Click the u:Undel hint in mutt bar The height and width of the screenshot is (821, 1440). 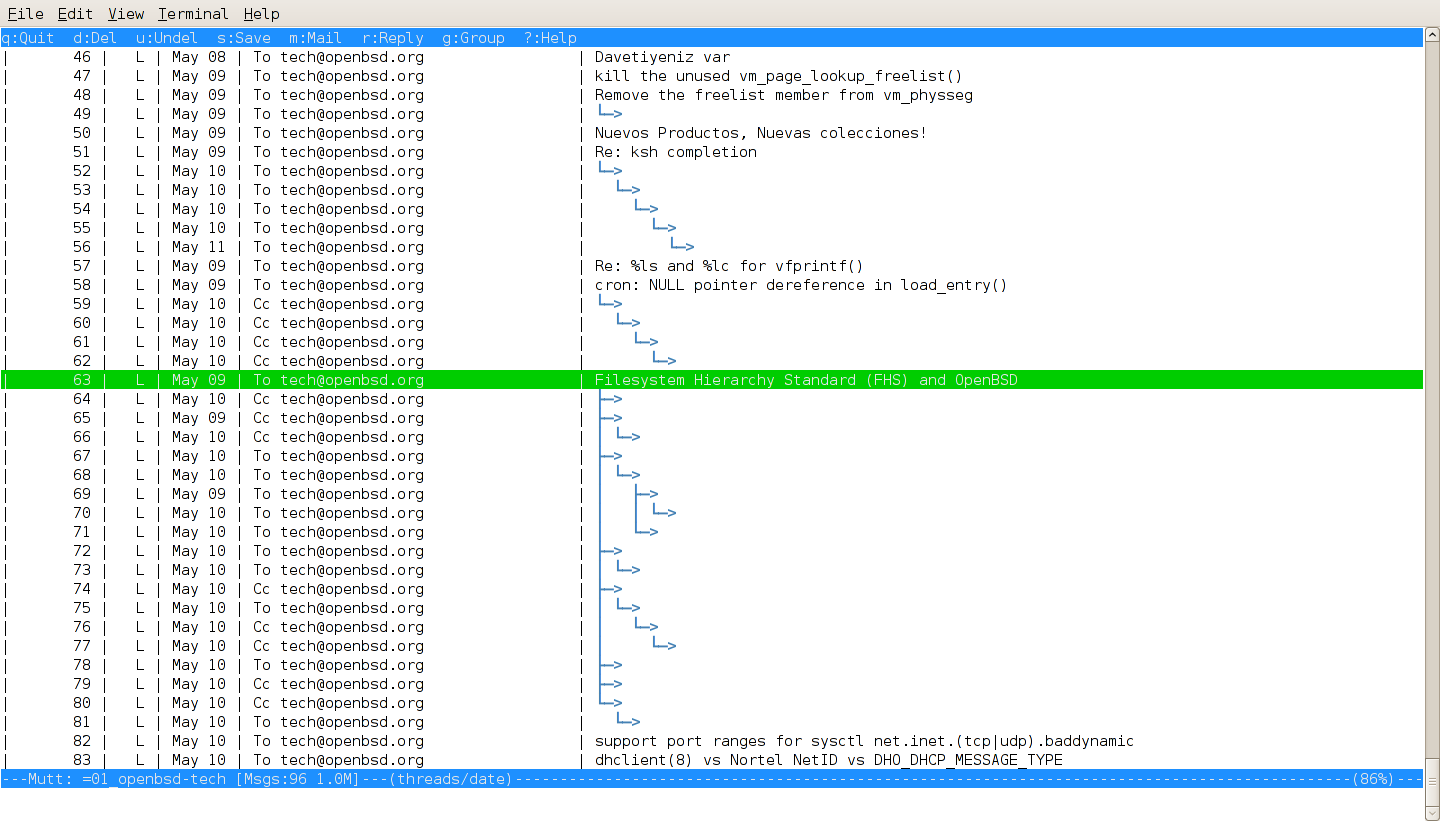[167, 38]
